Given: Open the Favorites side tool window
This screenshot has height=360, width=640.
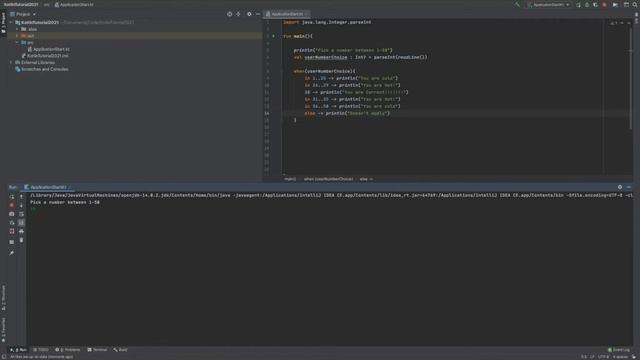Looking at the screenshot, I should coord(3,330).
